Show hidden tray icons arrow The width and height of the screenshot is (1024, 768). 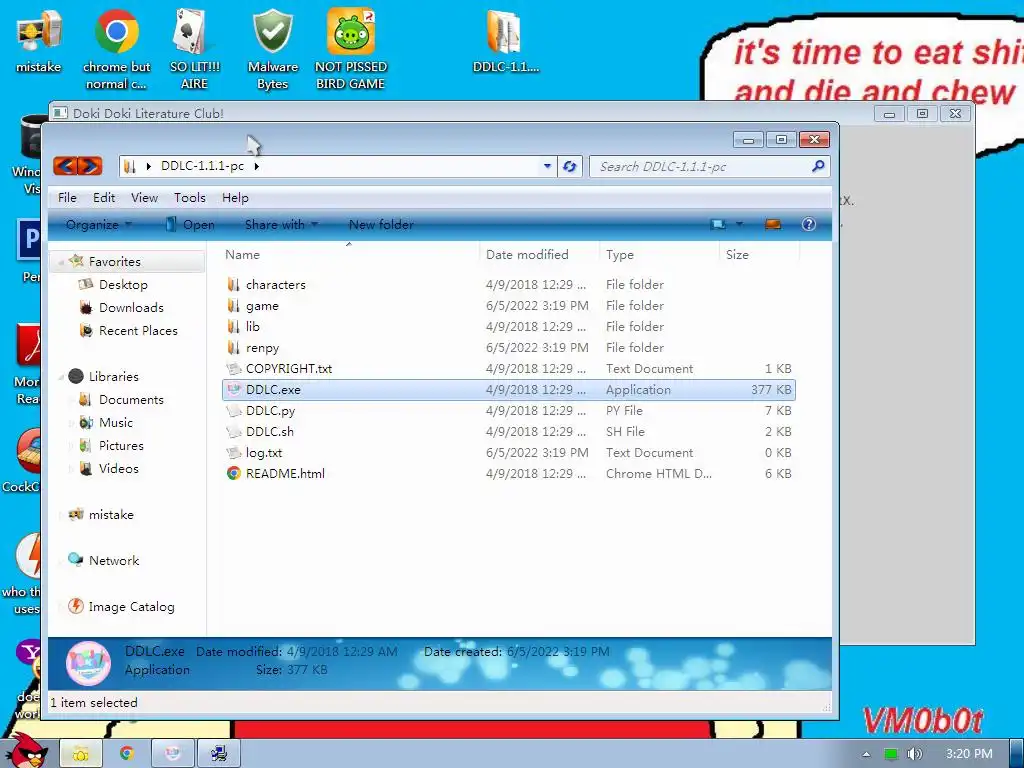[x=866, y=754]
